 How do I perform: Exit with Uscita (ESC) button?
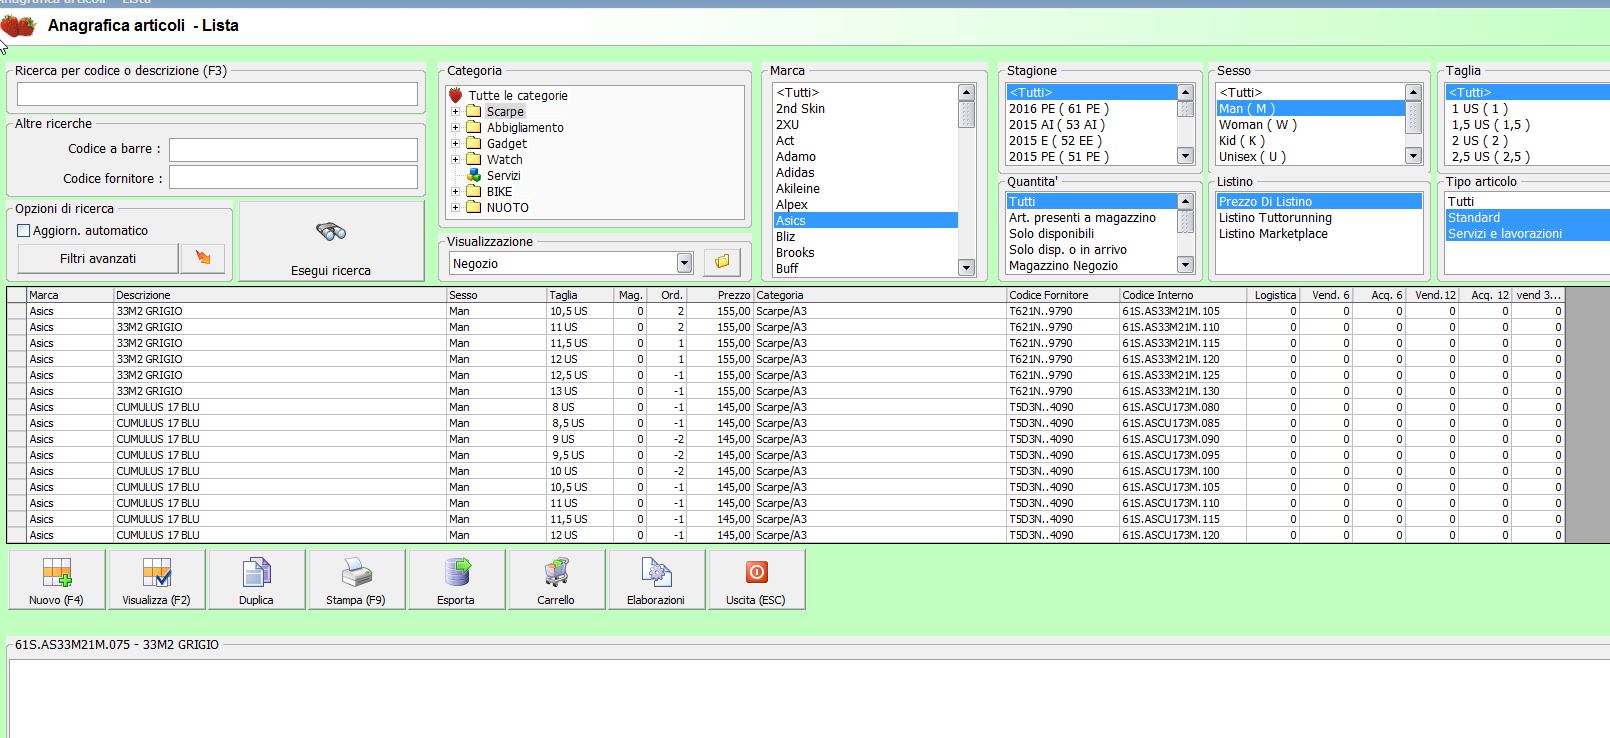(x=756, y=579)
